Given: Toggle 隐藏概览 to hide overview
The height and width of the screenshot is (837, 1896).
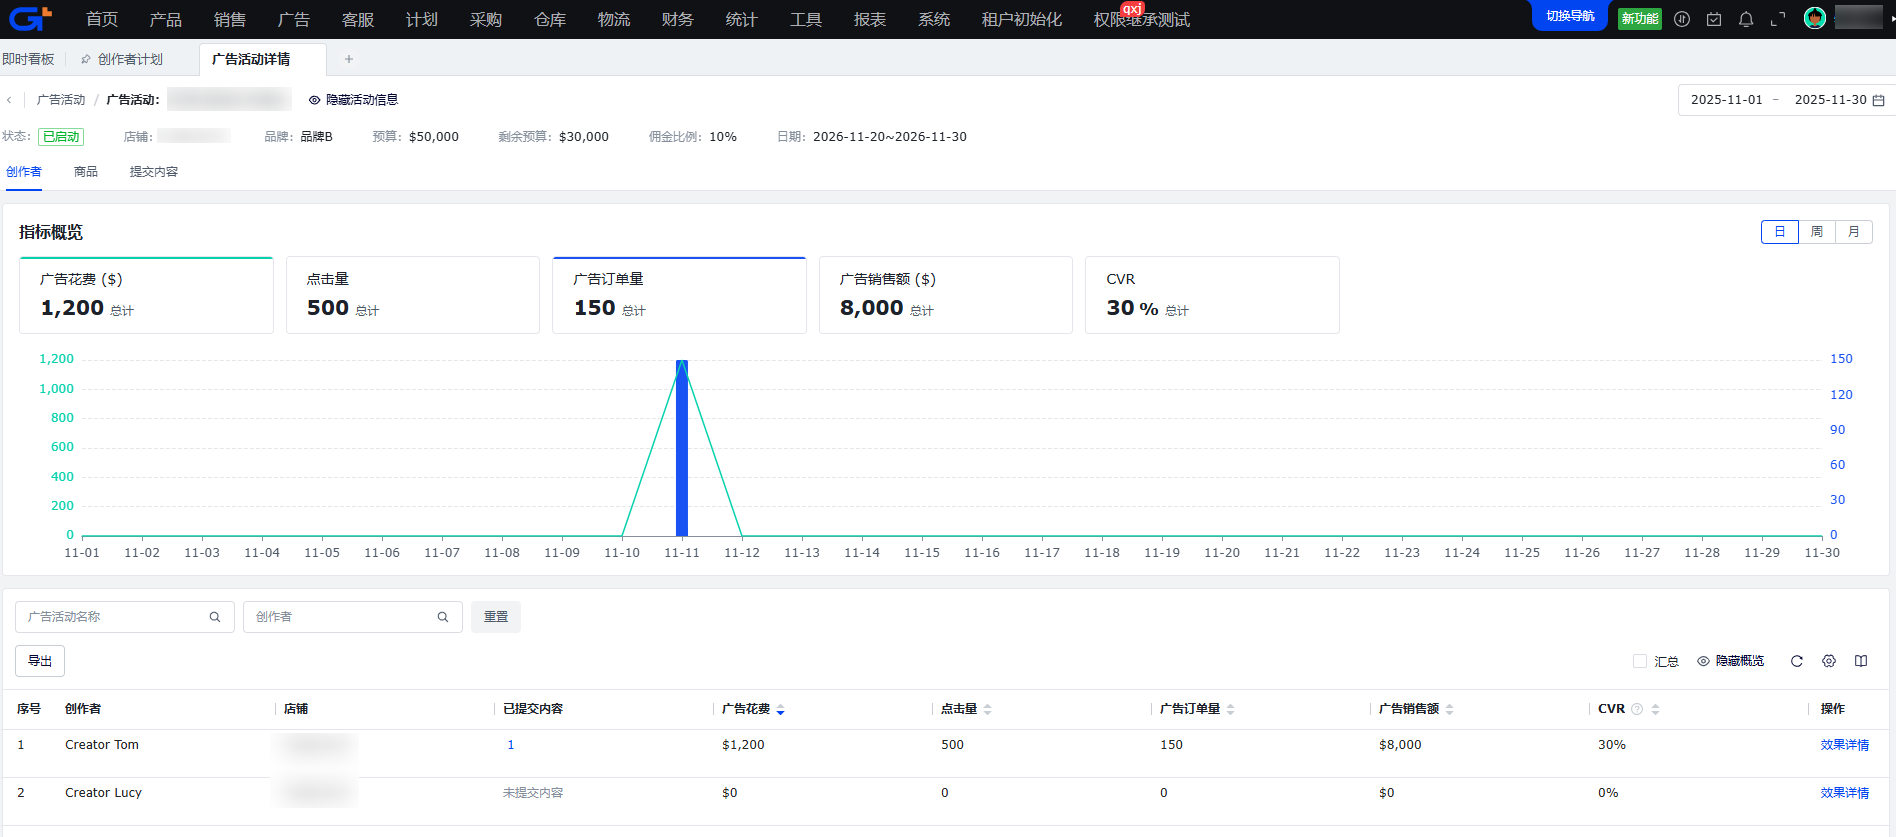Looking at the screenshot, I should 1731,661.
